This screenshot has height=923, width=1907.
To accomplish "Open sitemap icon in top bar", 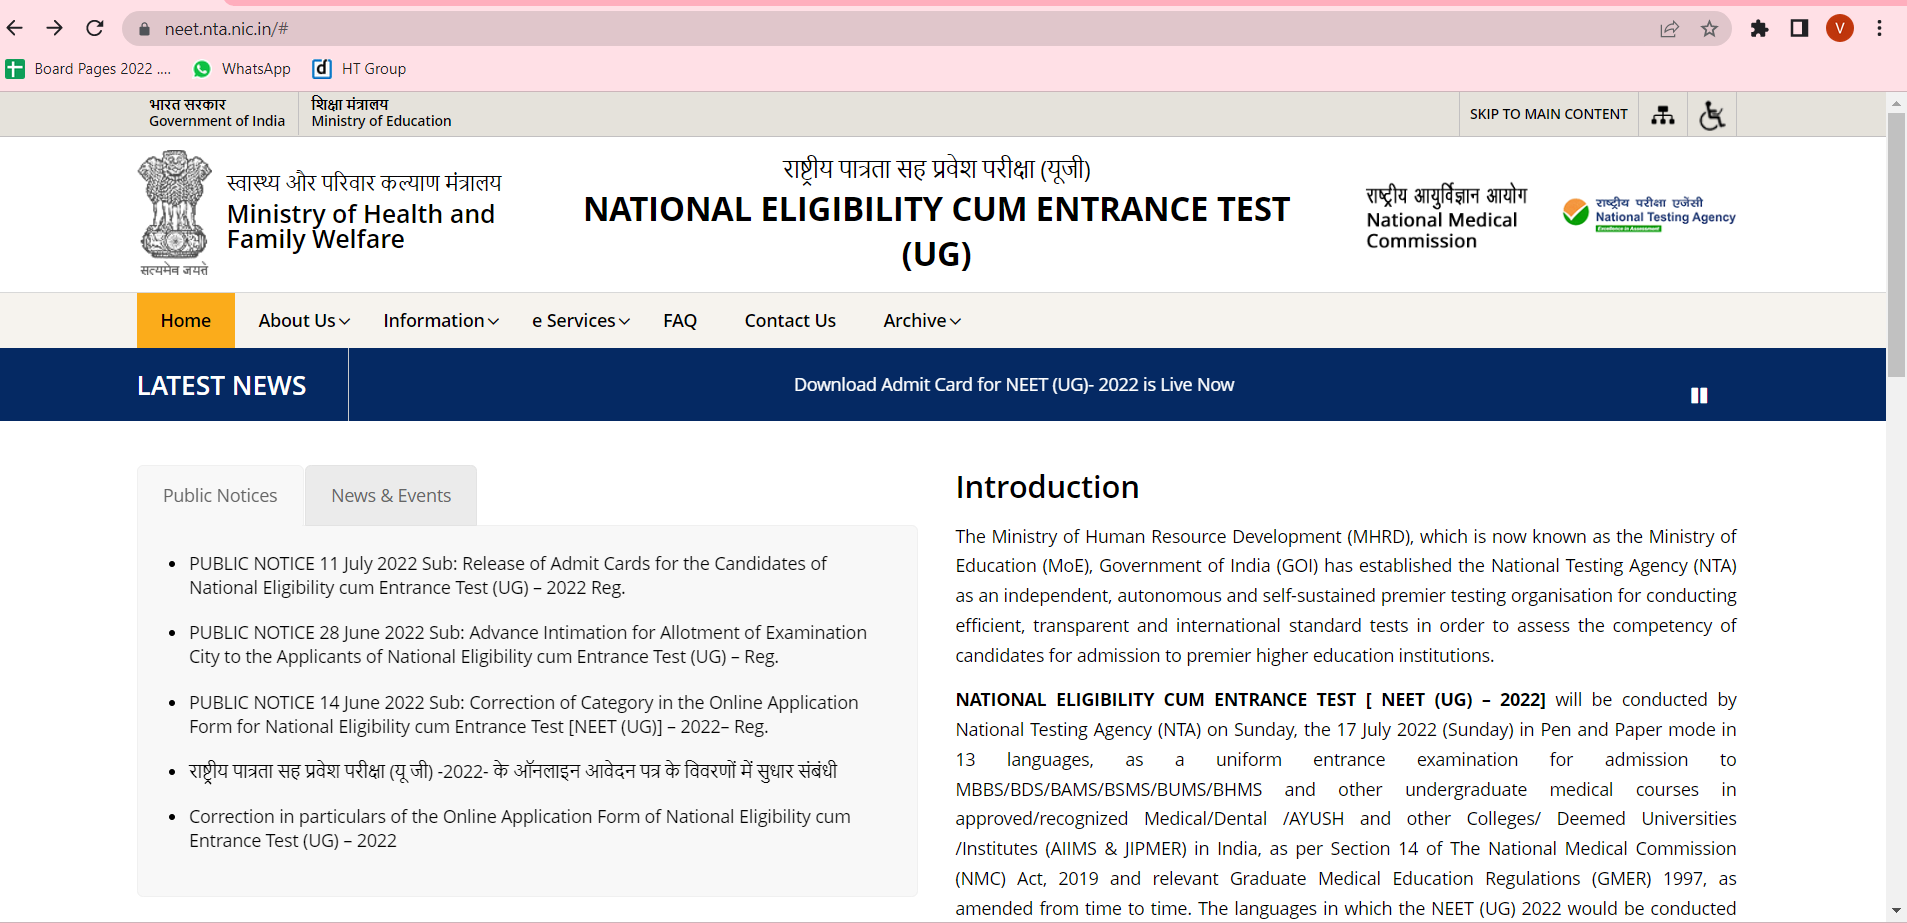I will [1662, 115].
